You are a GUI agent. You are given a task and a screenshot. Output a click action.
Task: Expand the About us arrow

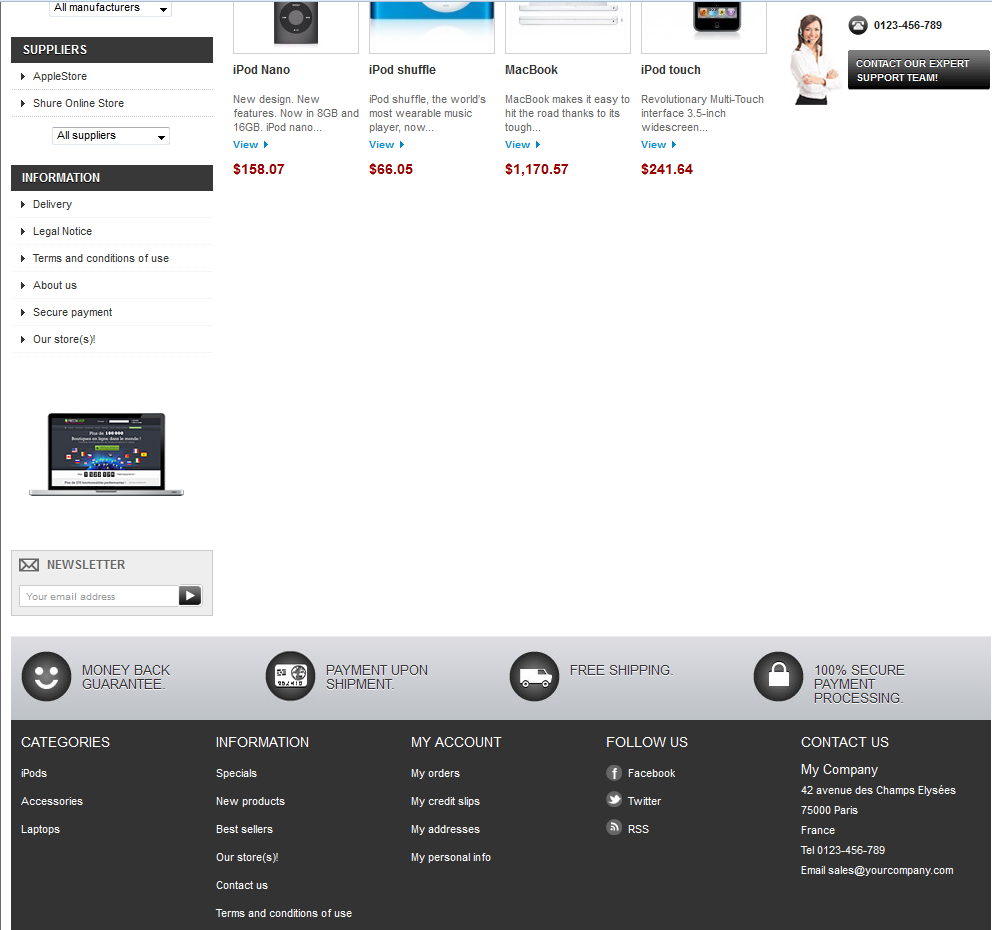(x=23, y=285)
